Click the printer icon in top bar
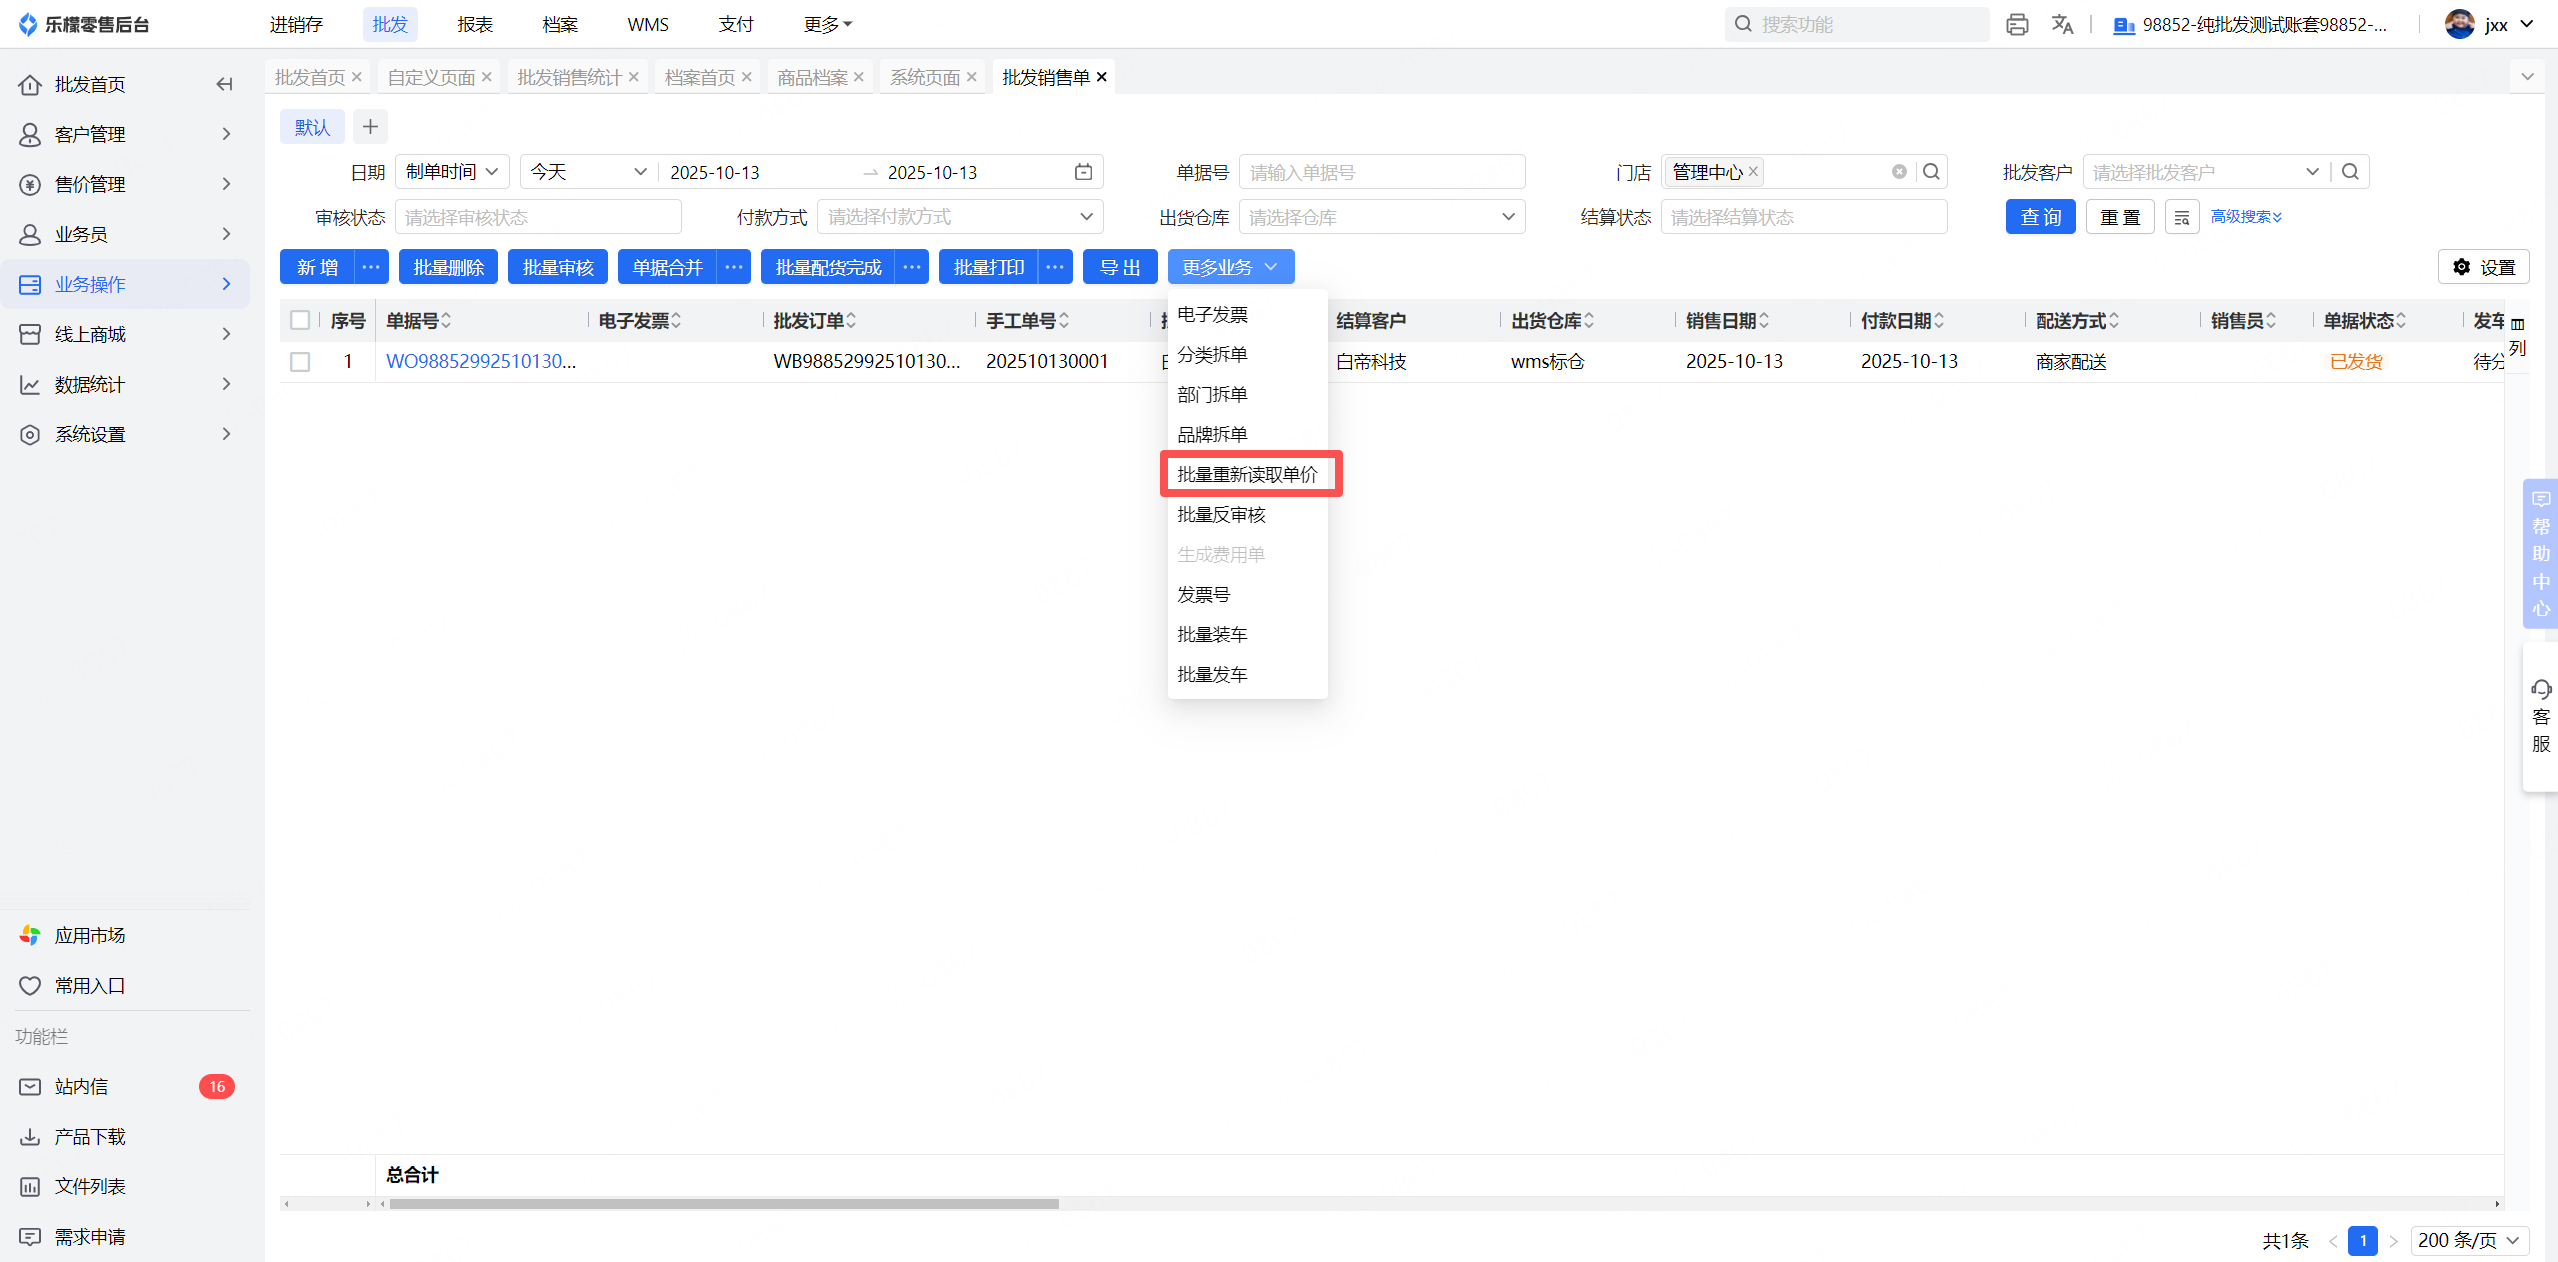This screenshot has height=1262, width=2558. click(x=2017, y=25)
